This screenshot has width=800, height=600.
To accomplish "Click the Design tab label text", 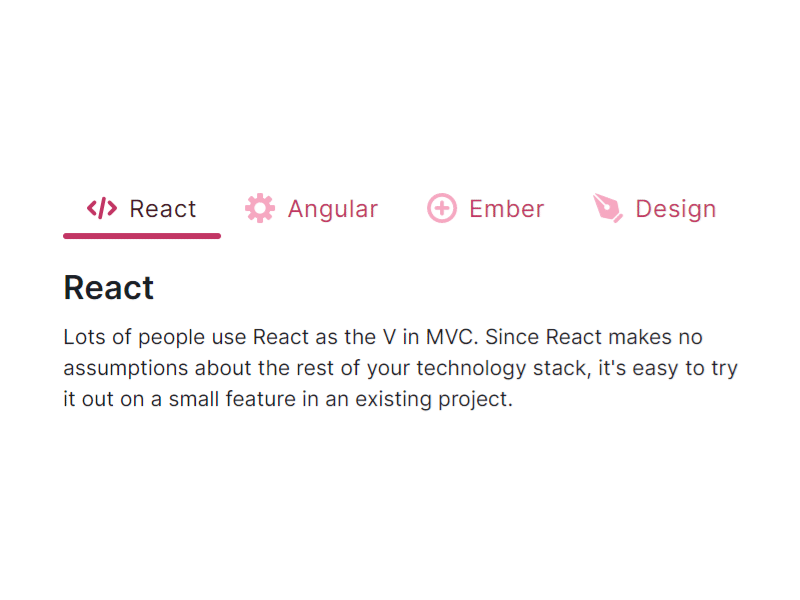I will pyautogui.click(x=676, y=208).
